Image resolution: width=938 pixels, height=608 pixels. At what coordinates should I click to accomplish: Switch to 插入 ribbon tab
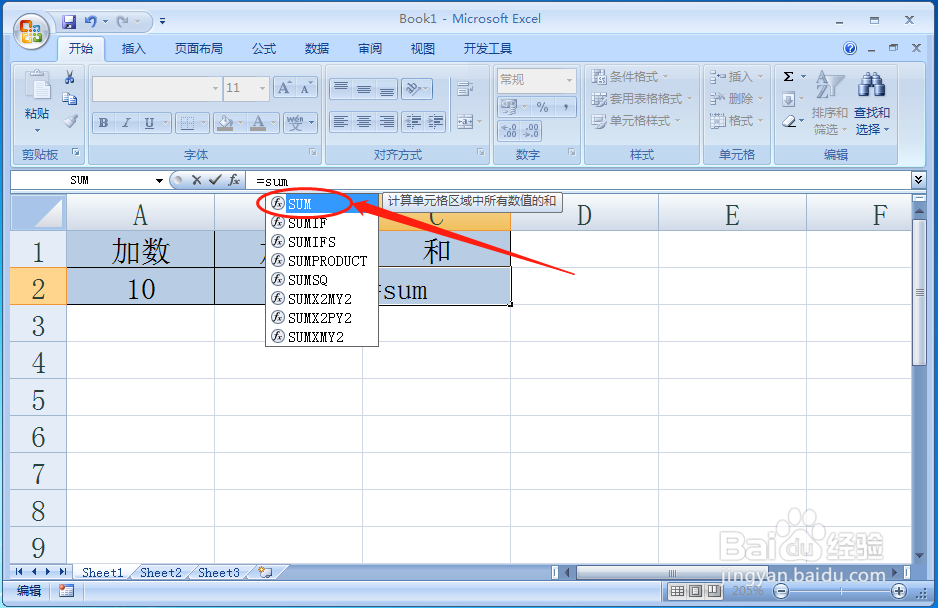pos(133,48)
